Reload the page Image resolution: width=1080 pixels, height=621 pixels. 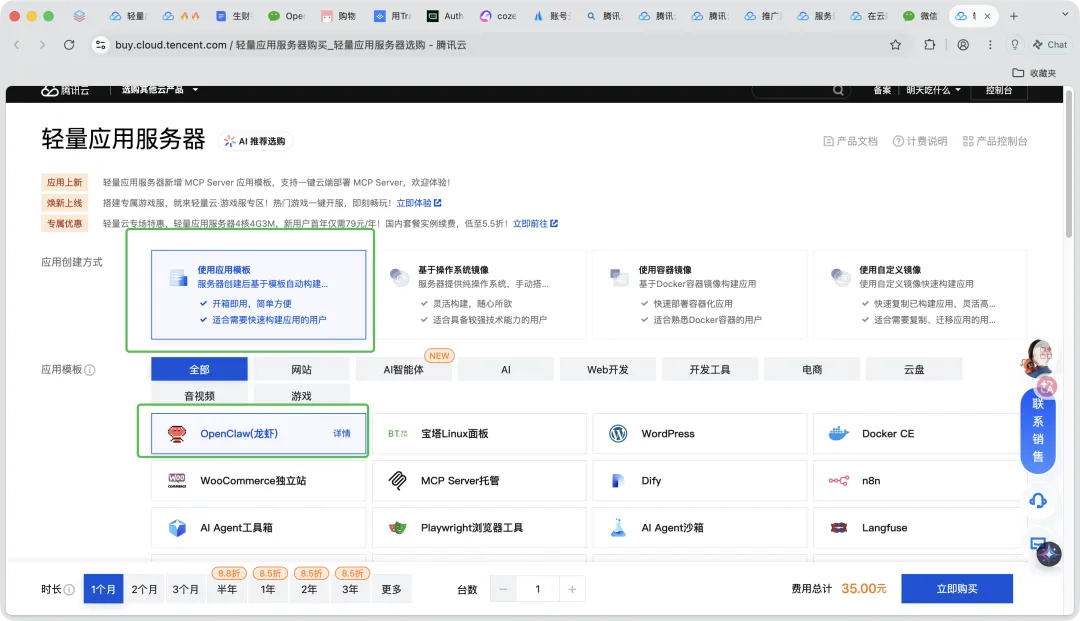tap(69, 45)
